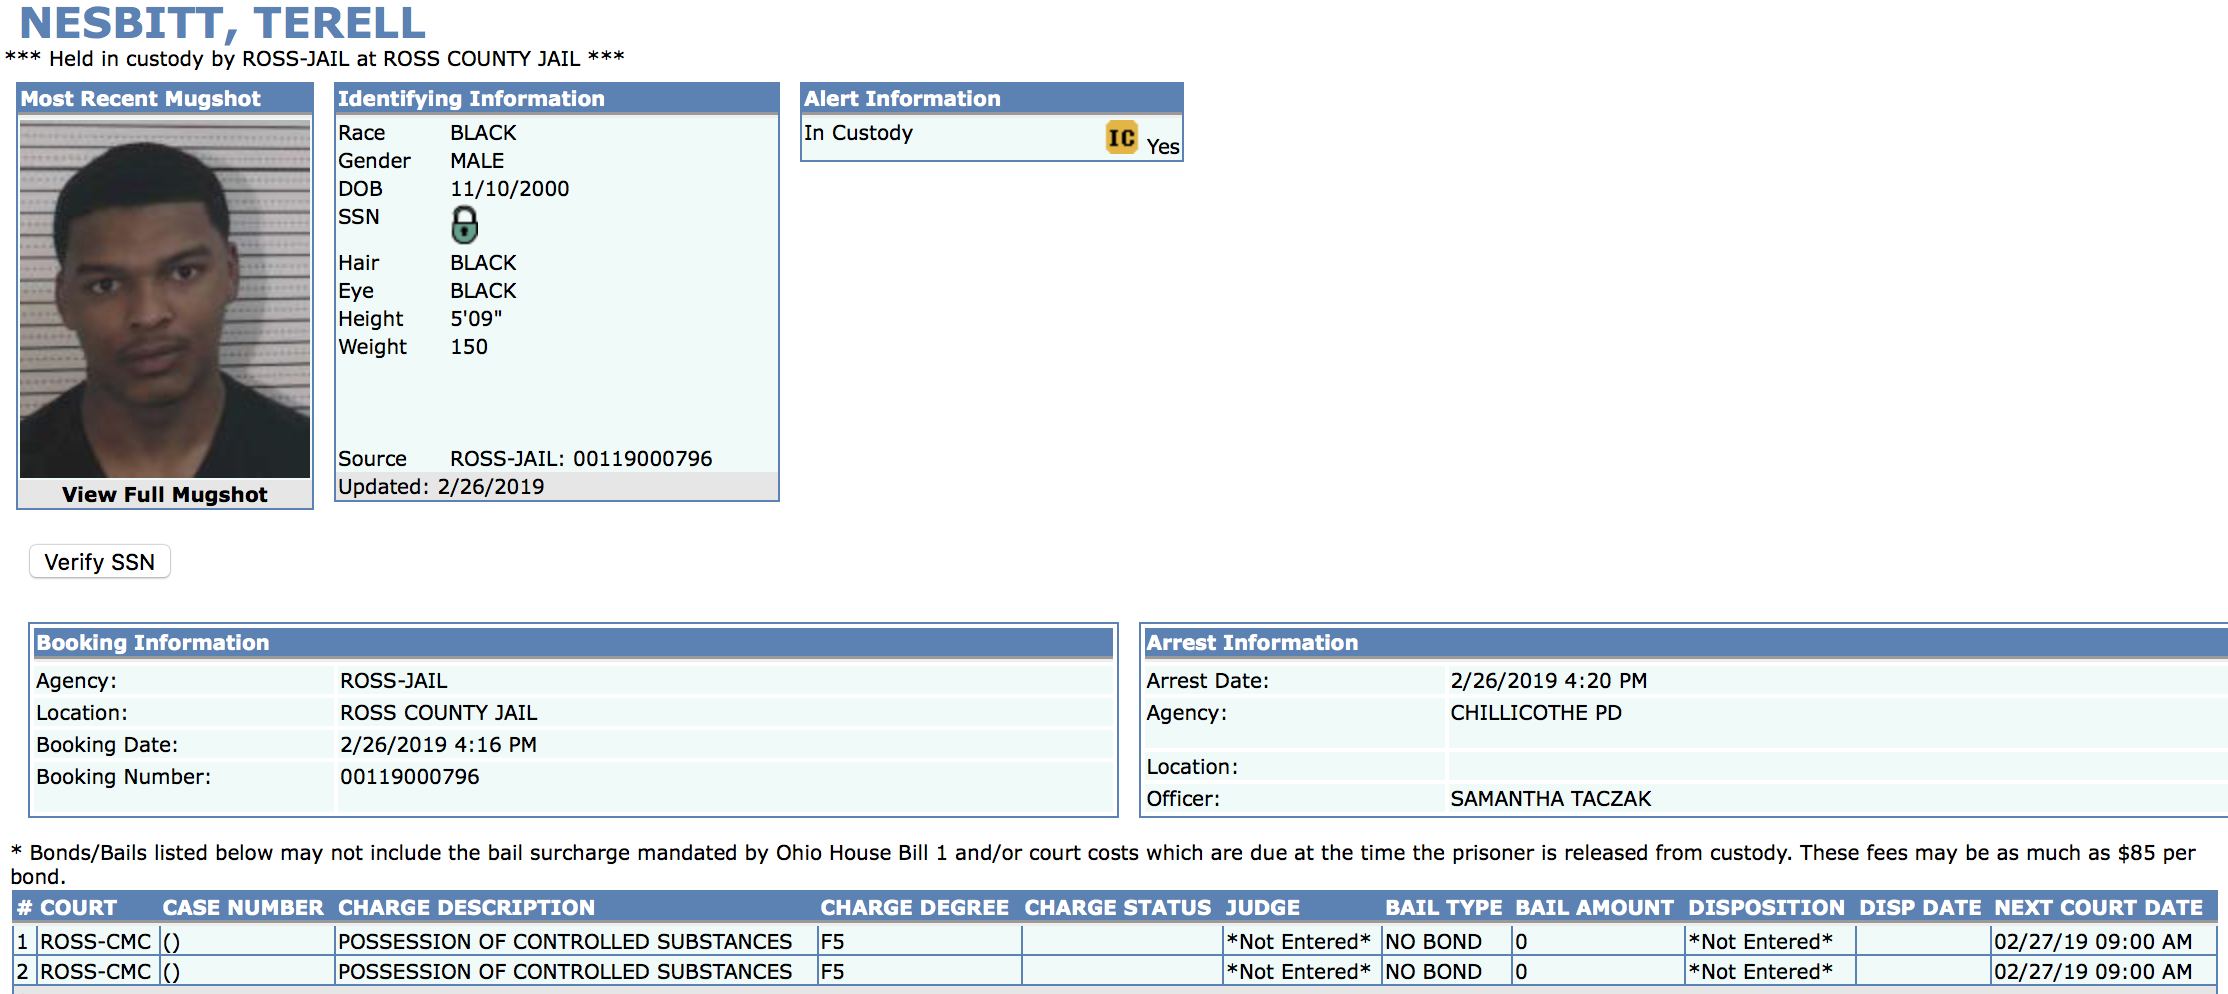Click the CHARGE DEGREE column header
The image size is (2228, 994).
coord(914,908)
